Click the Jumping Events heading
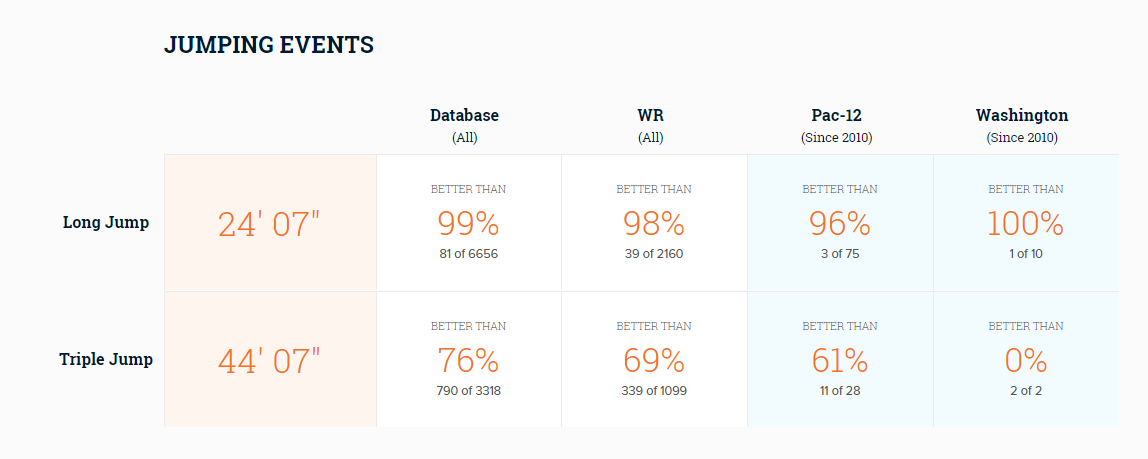This screenshot has width=1148, height=459. (269, 45)
